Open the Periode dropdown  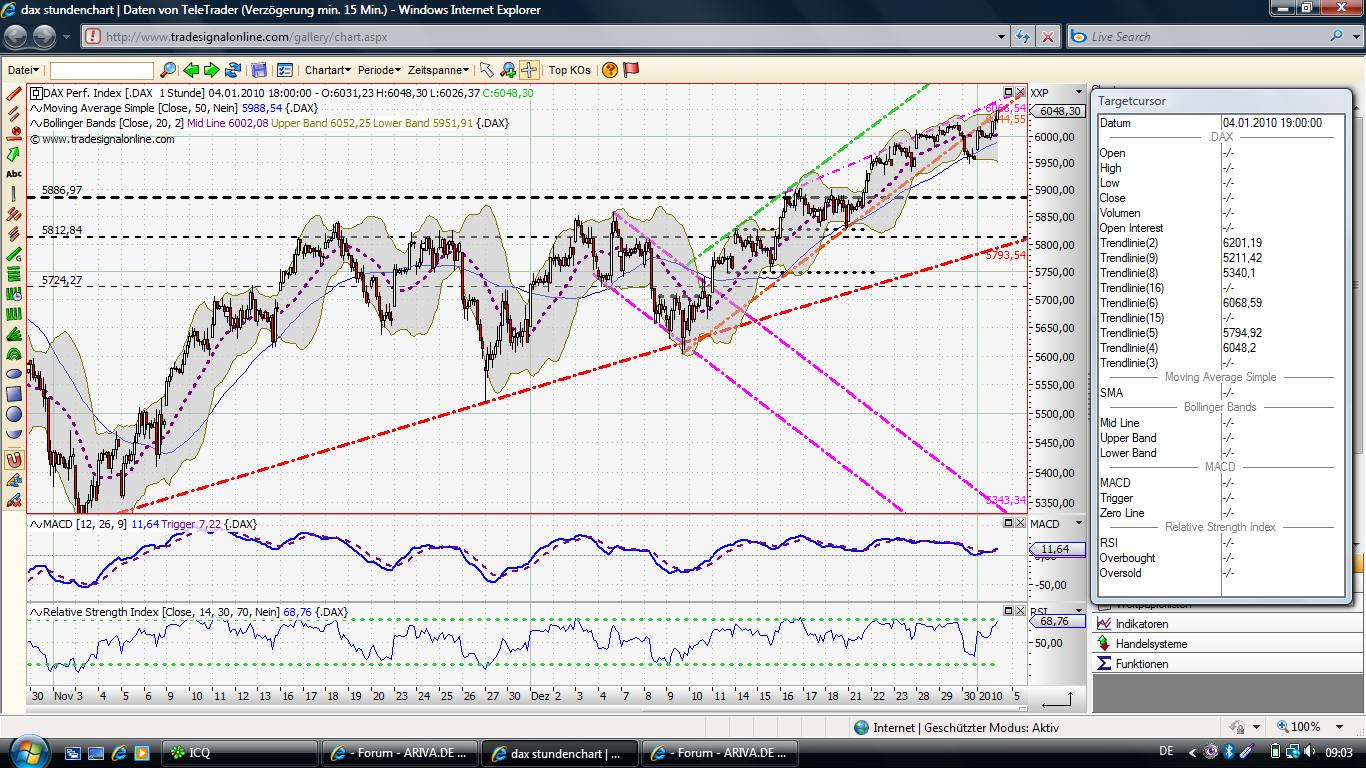[379, 70]
